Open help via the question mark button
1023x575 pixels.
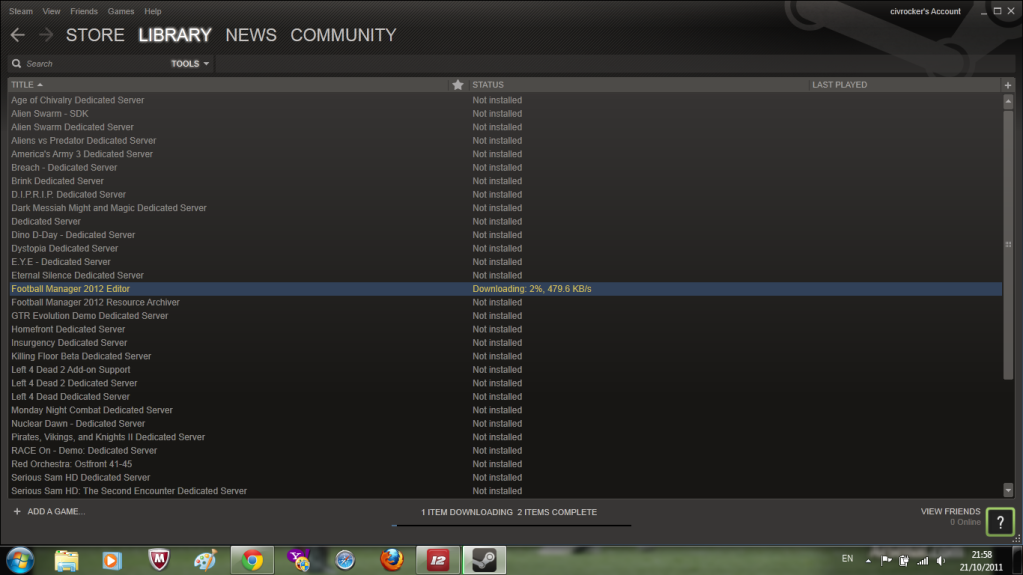tap(1000, 522)
